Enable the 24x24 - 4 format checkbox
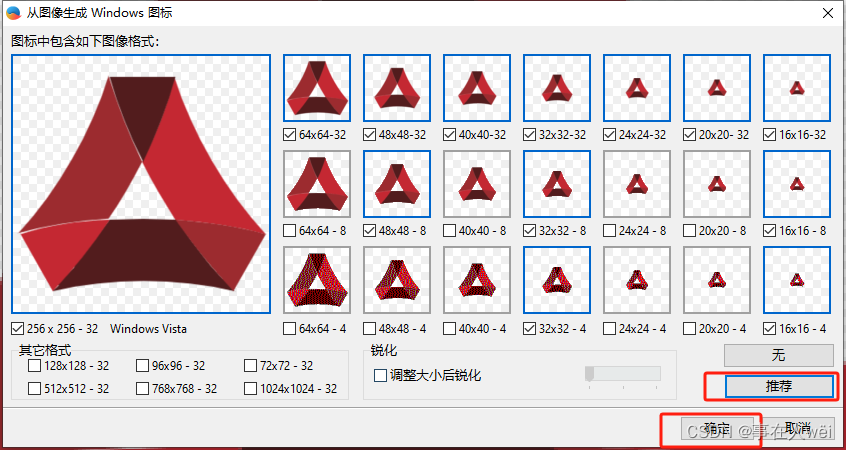The height and width of the screenshot is (450, 846). (x=610, y=328)
